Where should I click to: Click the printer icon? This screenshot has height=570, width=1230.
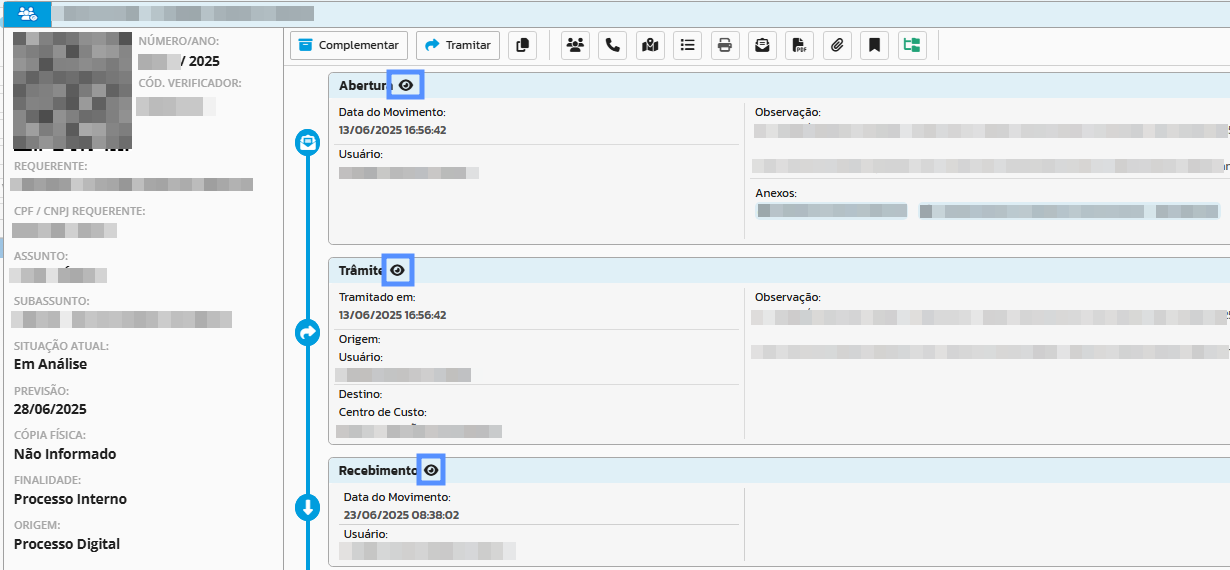coord(725,45)
